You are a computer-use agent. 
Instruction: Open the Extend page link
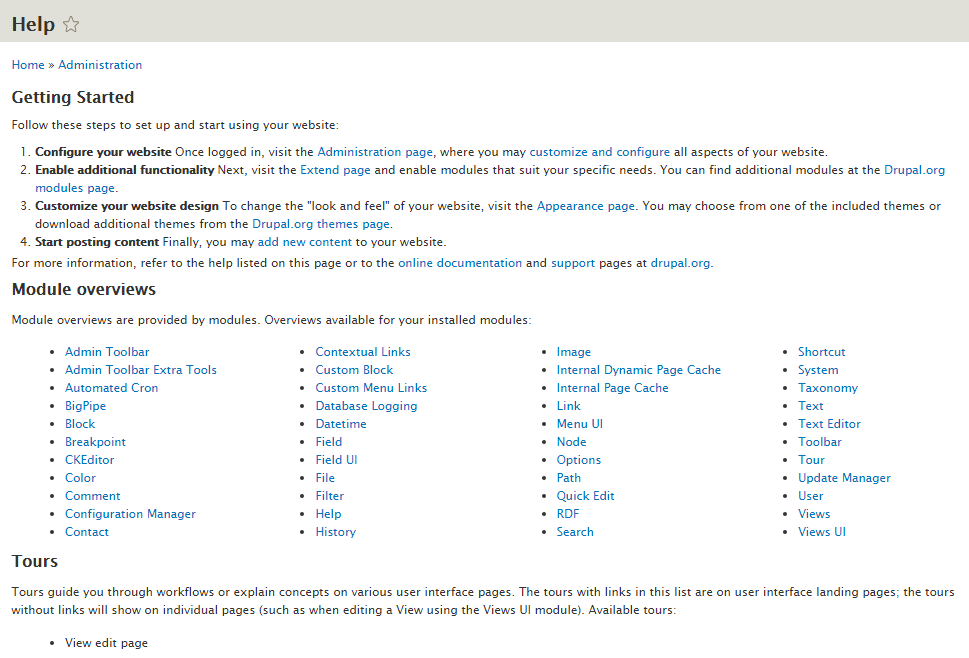(x=335, y=170)
